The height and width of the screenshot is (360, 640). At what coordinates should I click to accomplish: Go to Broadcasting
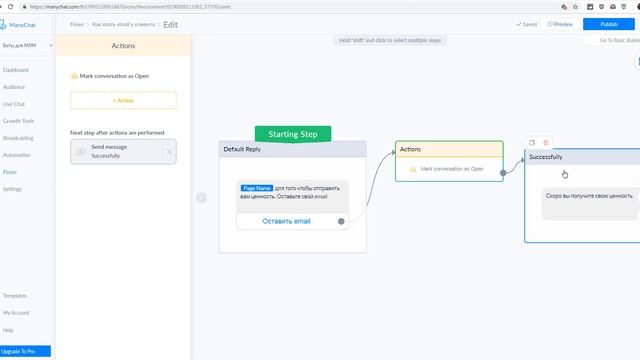18,138
